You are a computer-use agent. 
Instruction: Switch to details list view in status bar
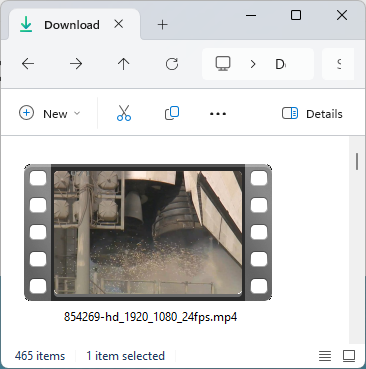[x=325, y=356]
